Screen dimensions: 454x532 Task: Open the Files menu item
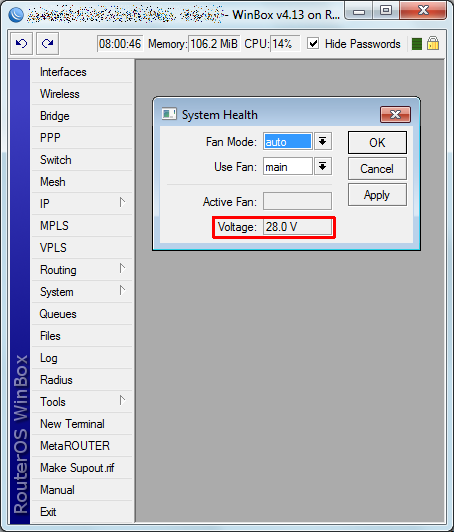(82, 336)
